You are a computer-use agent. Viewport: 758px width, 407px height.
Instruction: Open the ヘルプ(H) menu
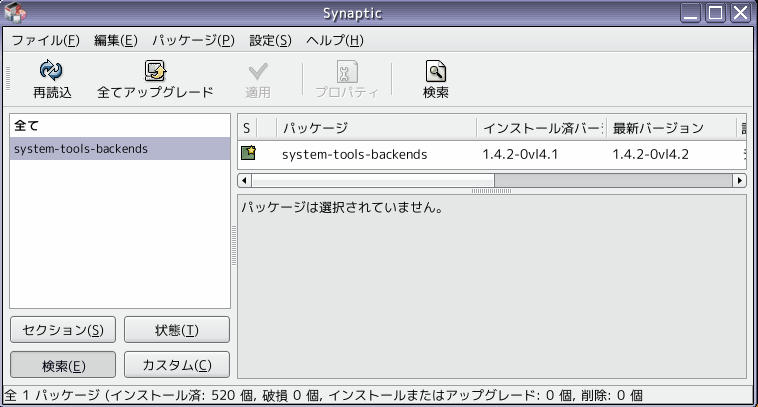pyautogui.click(x=335, y=40)
